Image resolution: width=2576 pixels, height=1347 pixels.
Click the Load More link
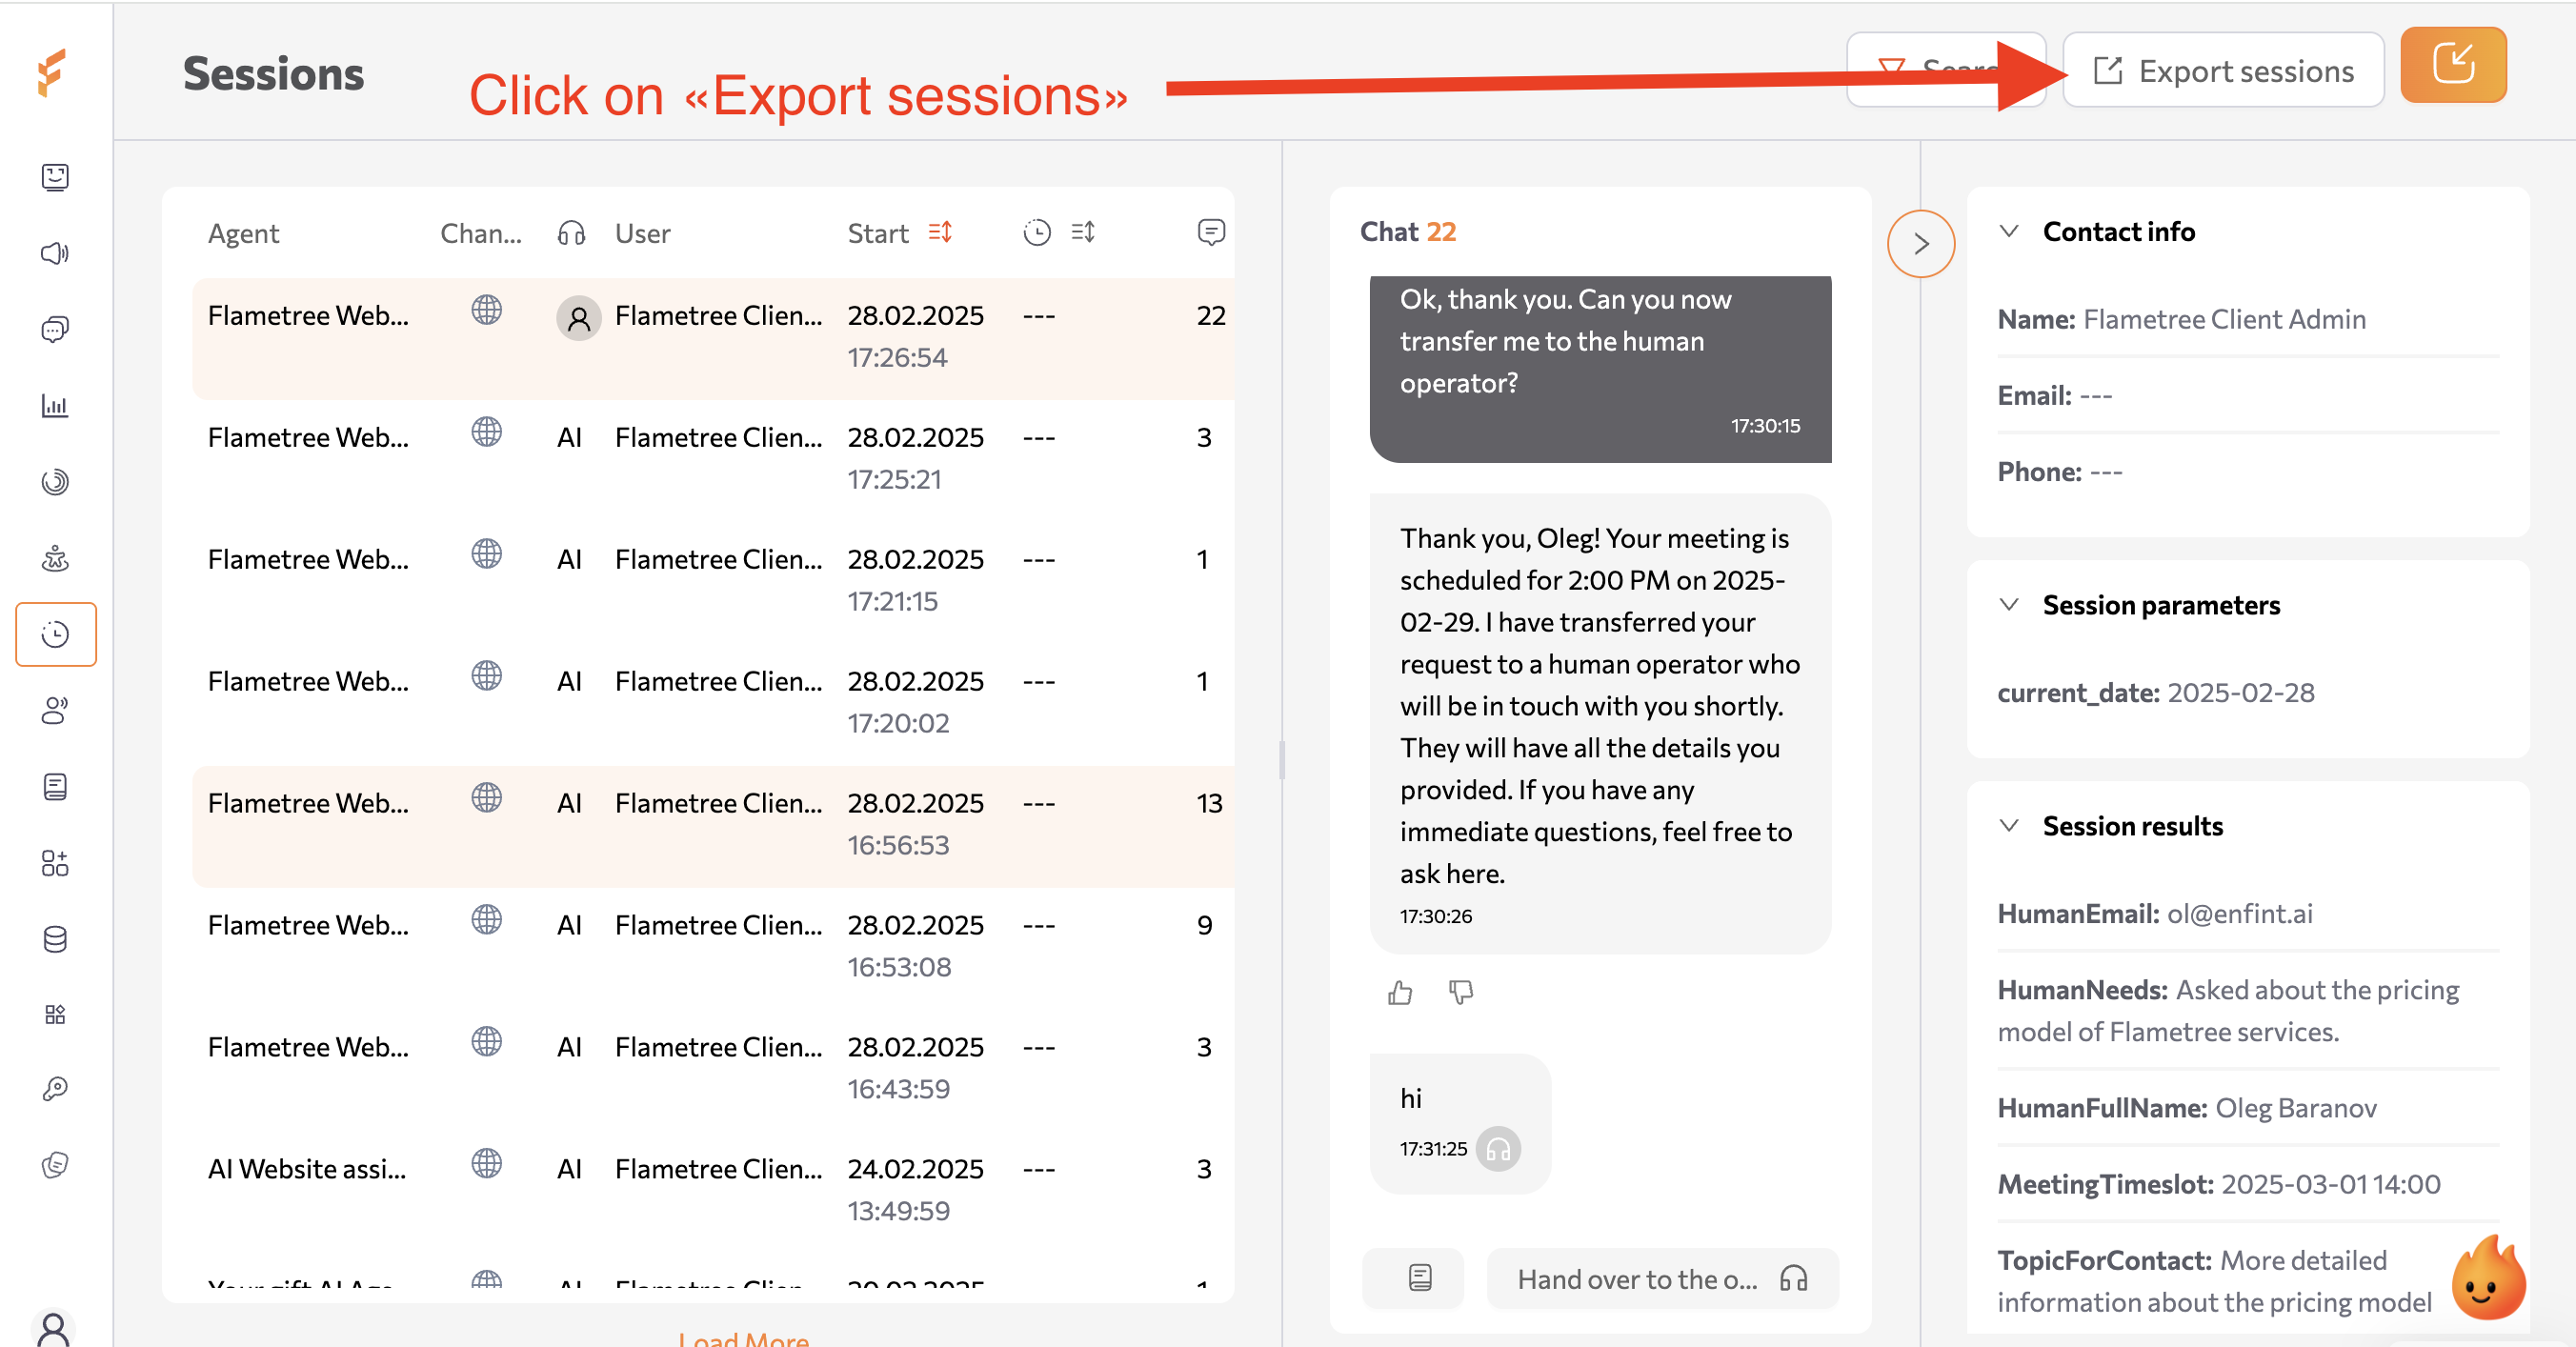click(743, 1338)
